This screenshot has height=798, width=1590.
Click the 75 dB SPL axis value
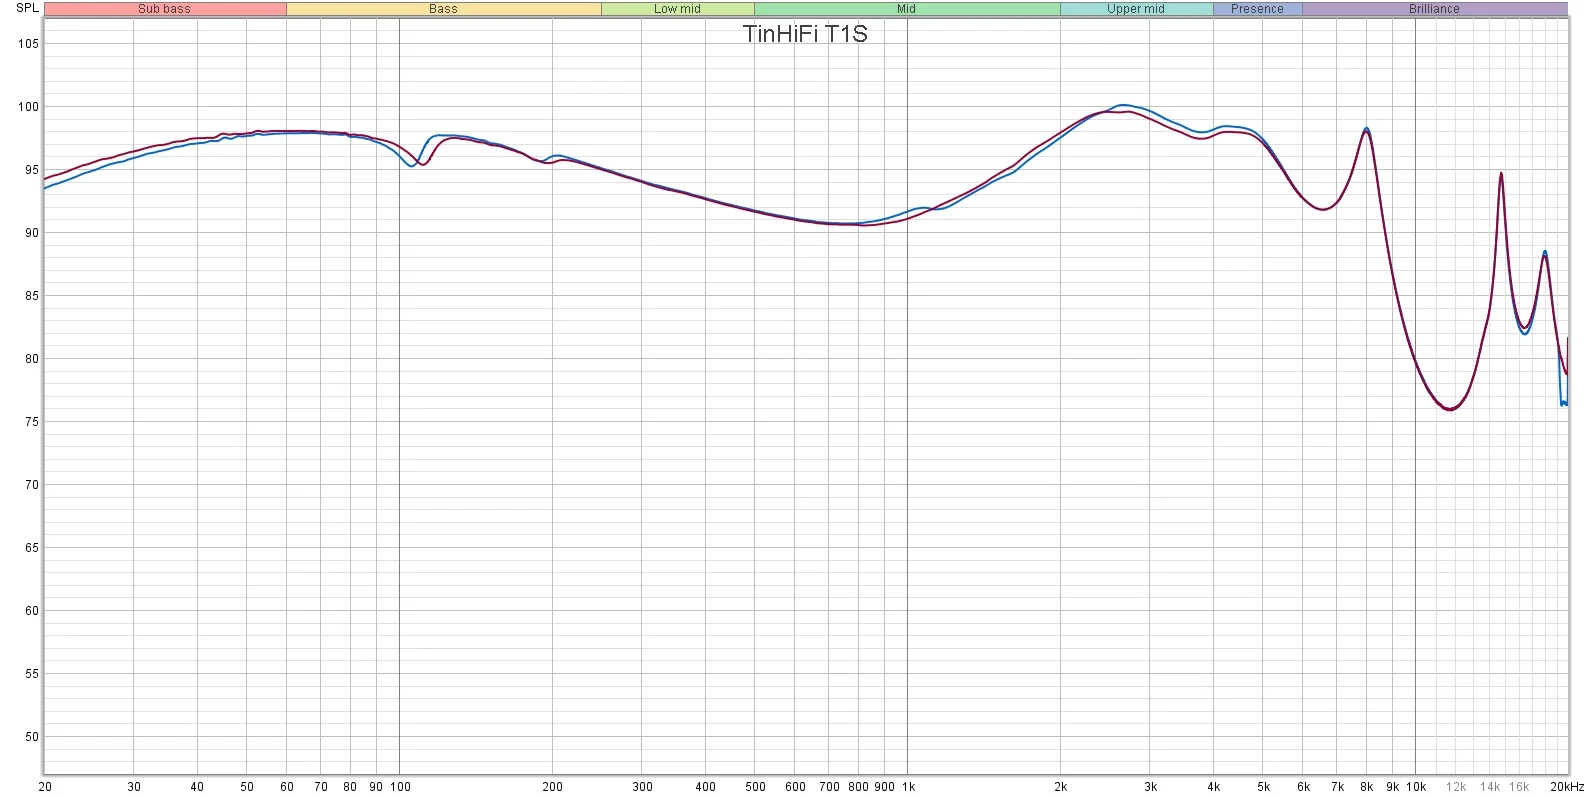pos(31,422)
